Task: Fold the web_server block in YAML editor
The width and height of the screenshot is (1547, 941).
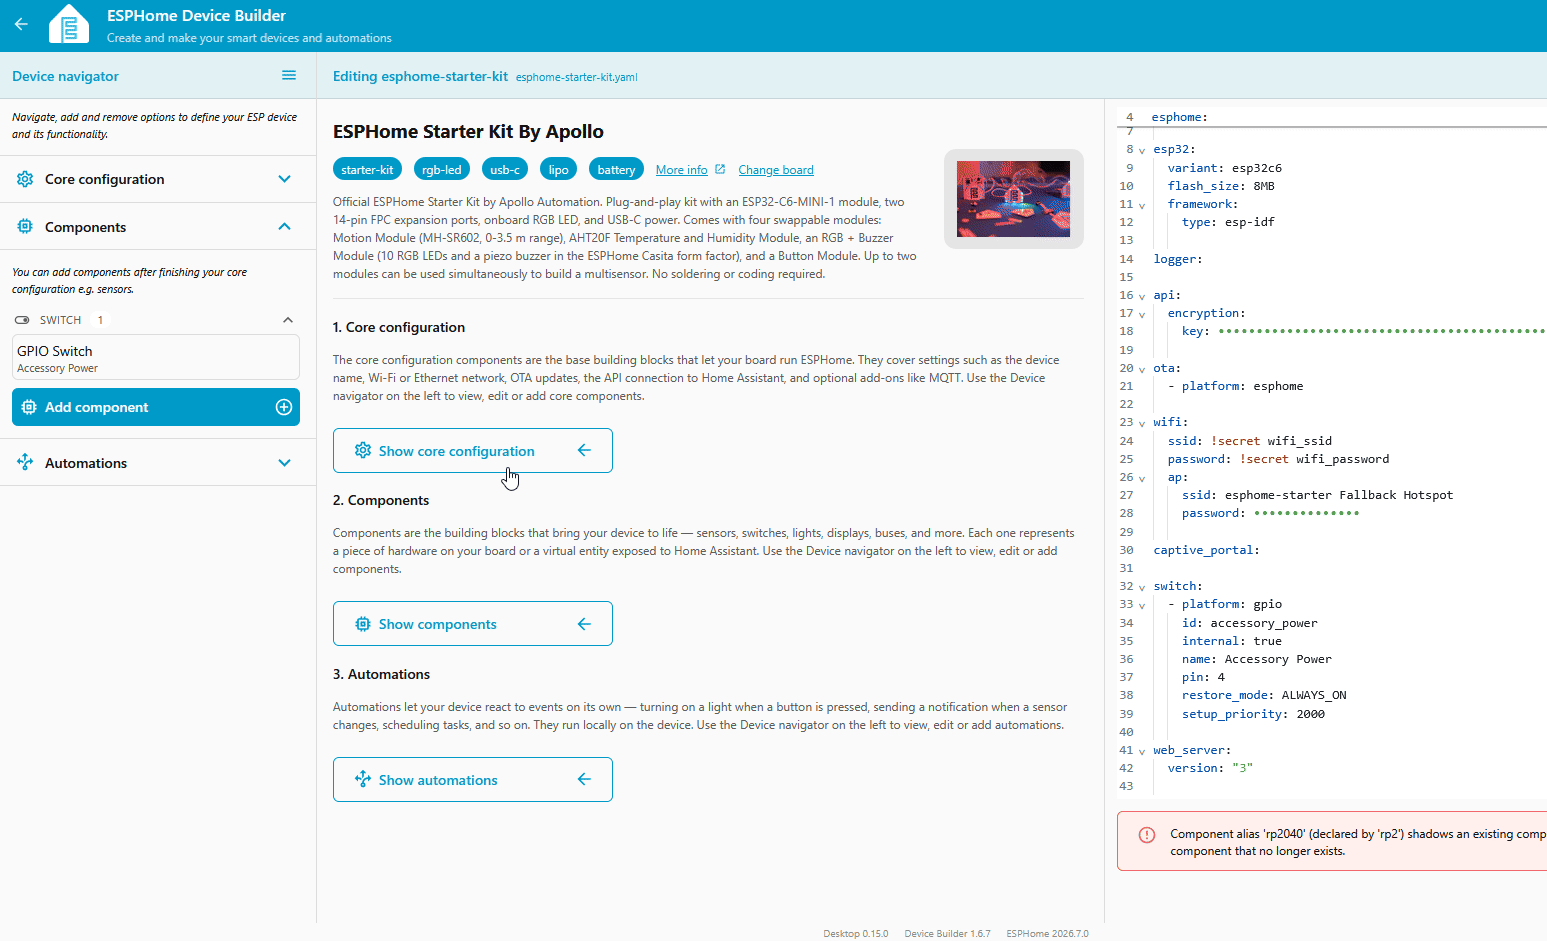Action: (x=1142, y=751)
